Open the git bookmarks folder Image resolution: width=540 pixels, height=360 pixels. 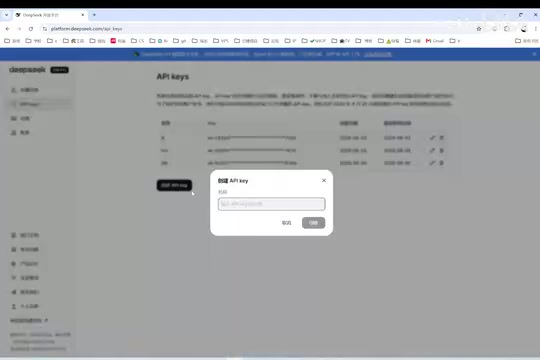(x=179, y=41)
